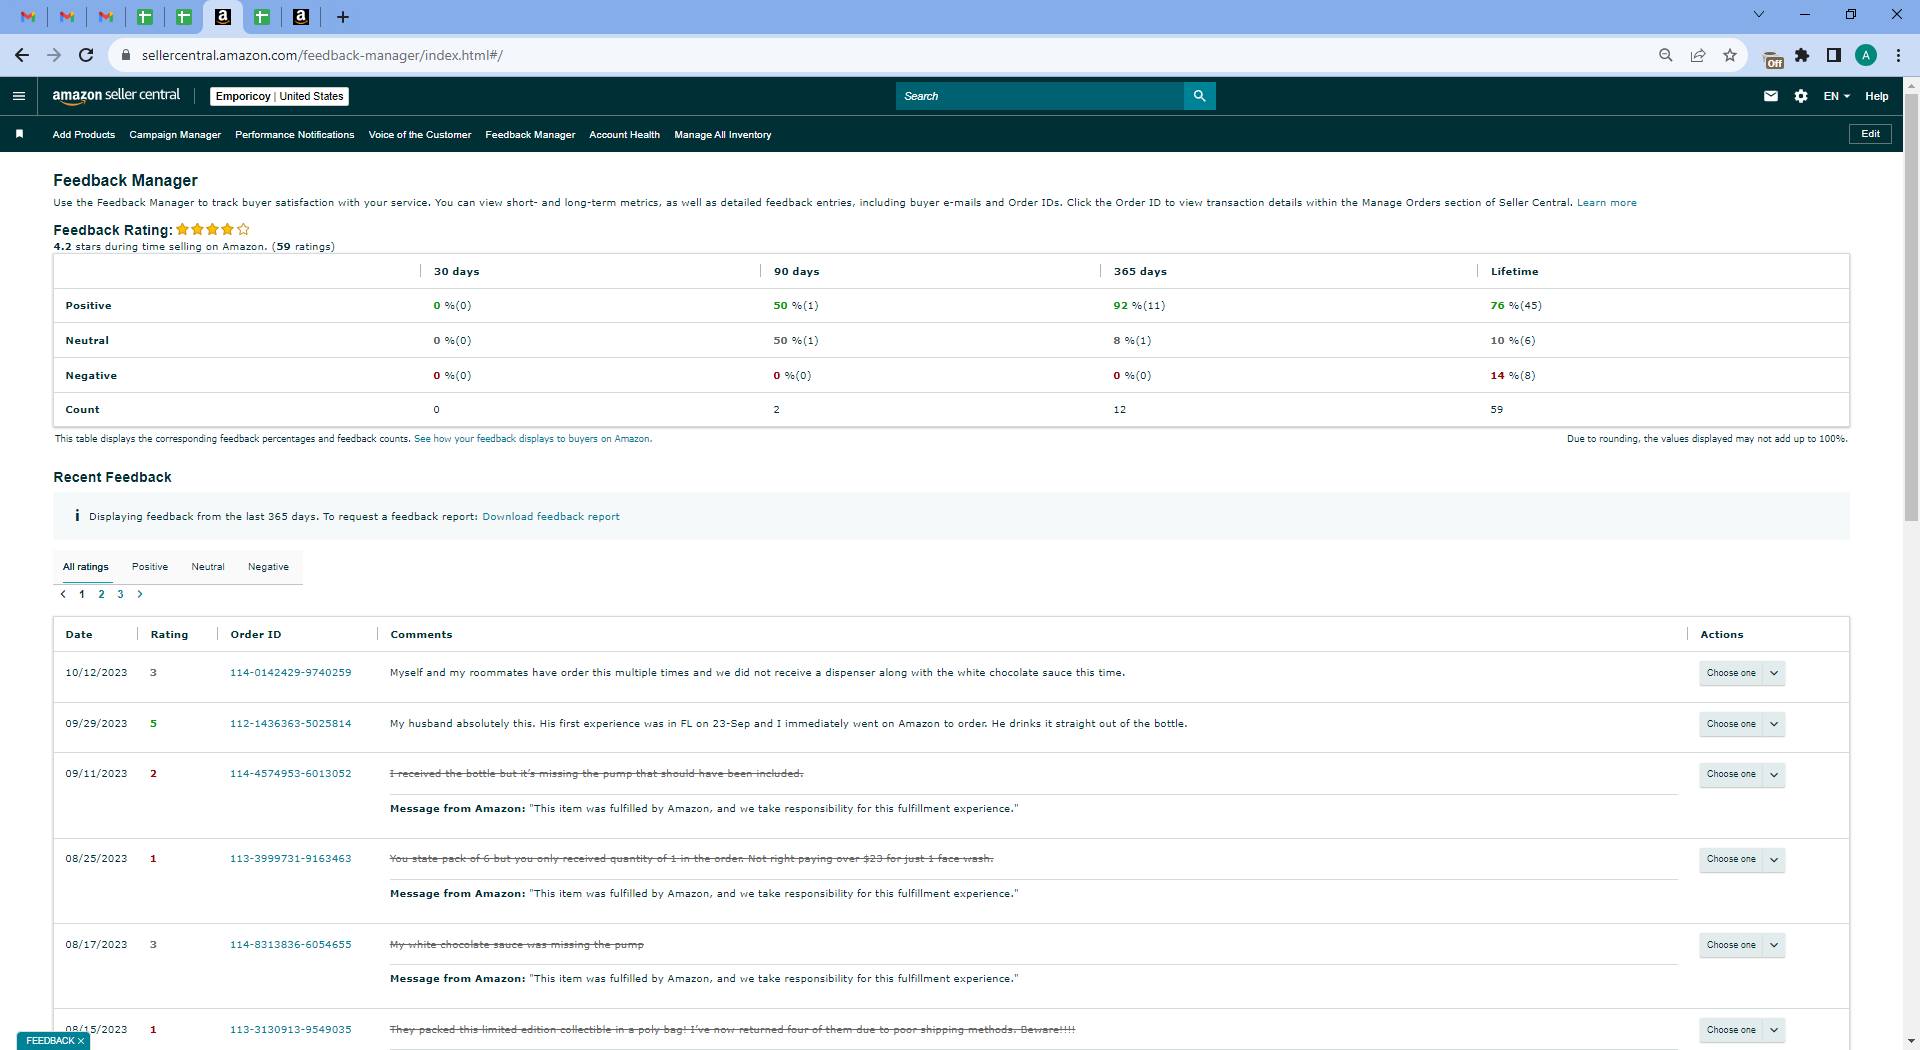Open order 113-3999731-9163463
The width and height of the screenshot is (1920, 1050).
pyautogui.click(x=291, y=859)
